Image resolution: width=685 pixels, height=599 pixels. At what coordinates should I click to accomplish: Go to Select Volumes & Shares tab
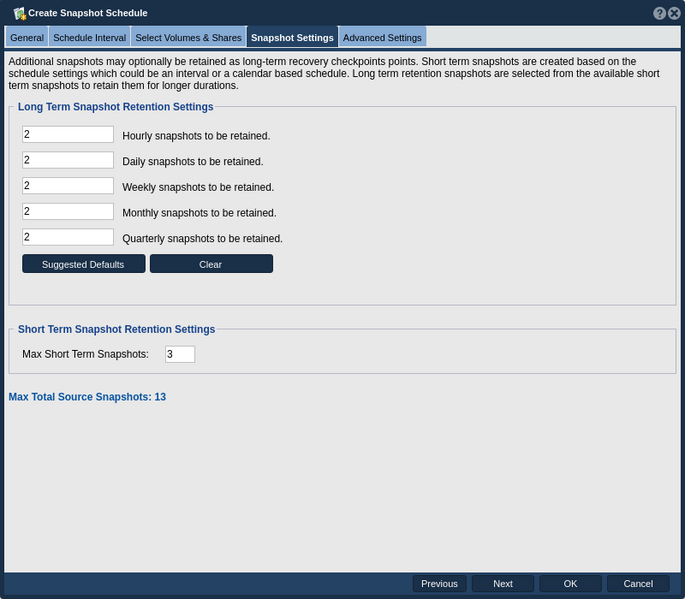click(188, 38)
